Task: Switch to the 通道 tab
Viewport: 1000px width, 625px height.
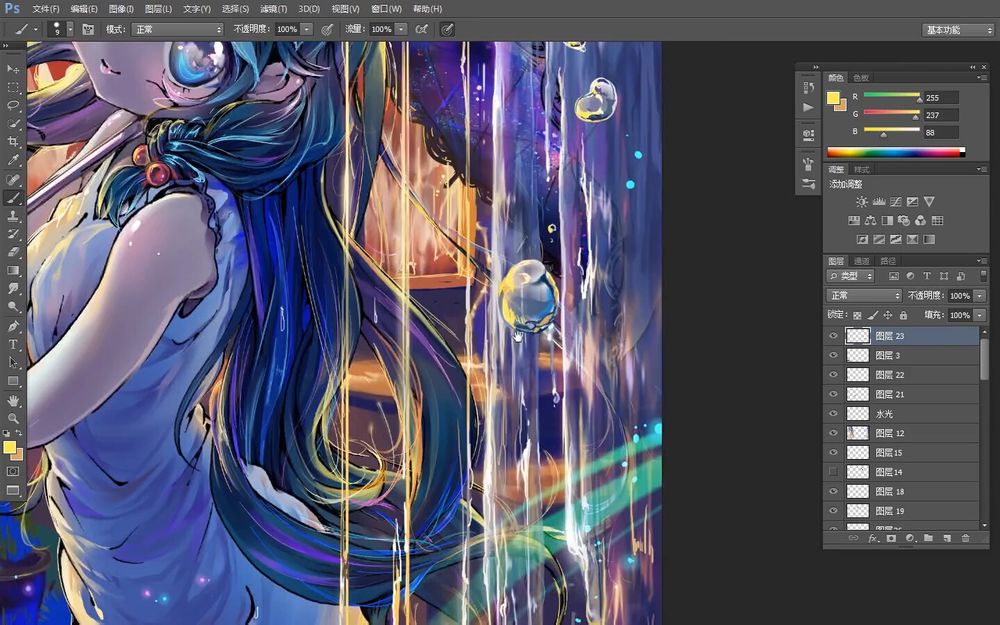Action: click(862, 261)
